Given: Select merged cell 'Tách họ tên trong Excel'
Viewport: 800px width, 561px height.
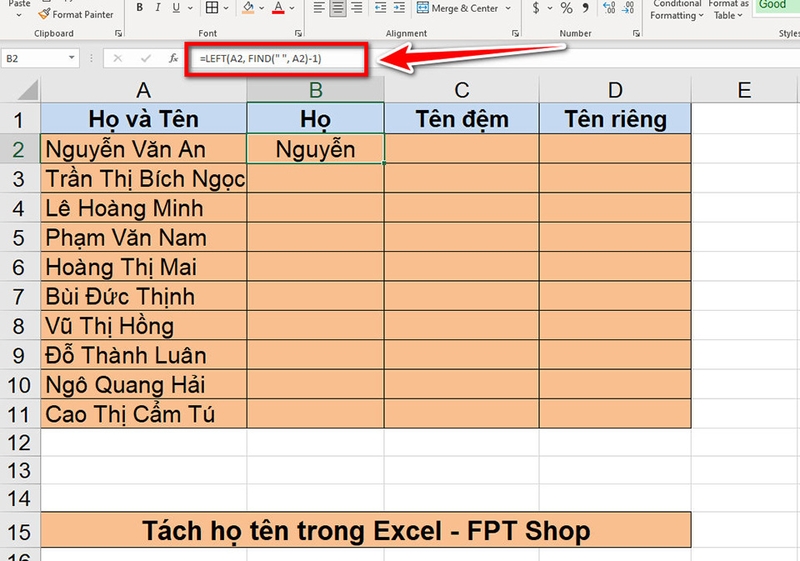Looking at the screenshot, I should (x=366, y=530).
